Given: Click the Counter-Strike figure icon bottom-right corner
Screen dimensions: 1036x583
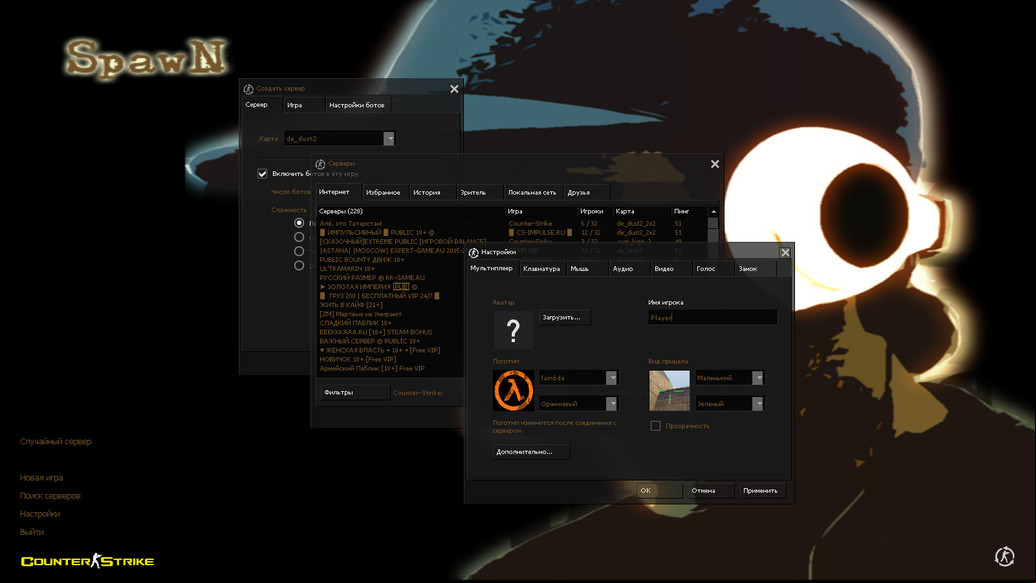Looking at the screenshot, I should click(1004, 556).
